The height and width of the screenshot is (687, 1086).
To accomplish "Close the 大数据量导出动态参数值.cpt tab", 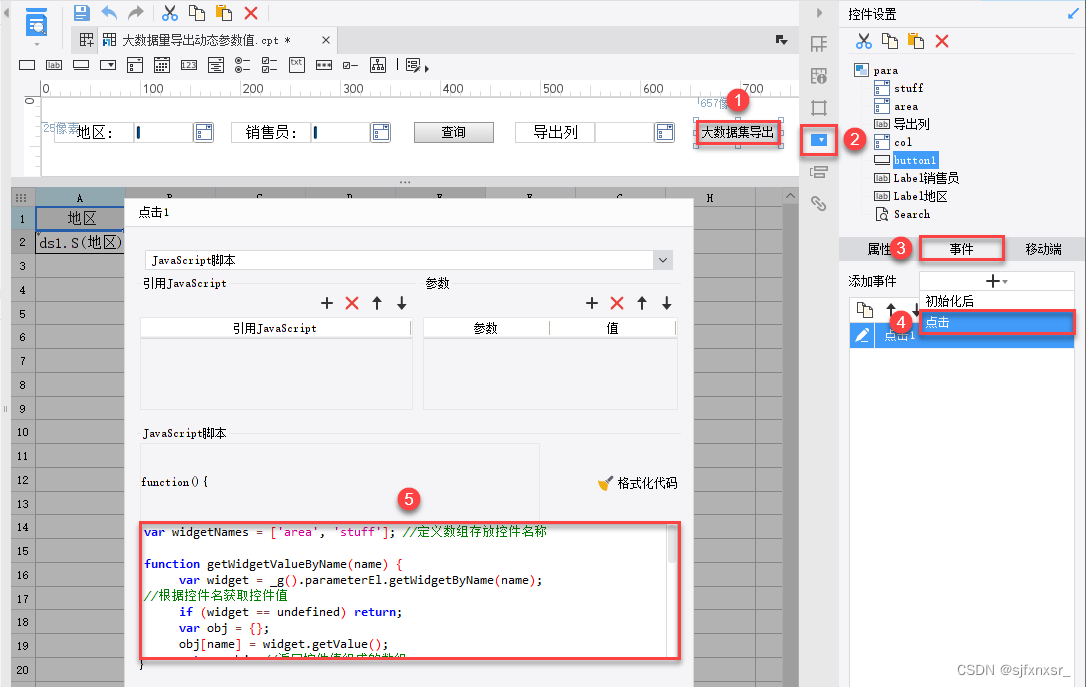I will point(326,40).
